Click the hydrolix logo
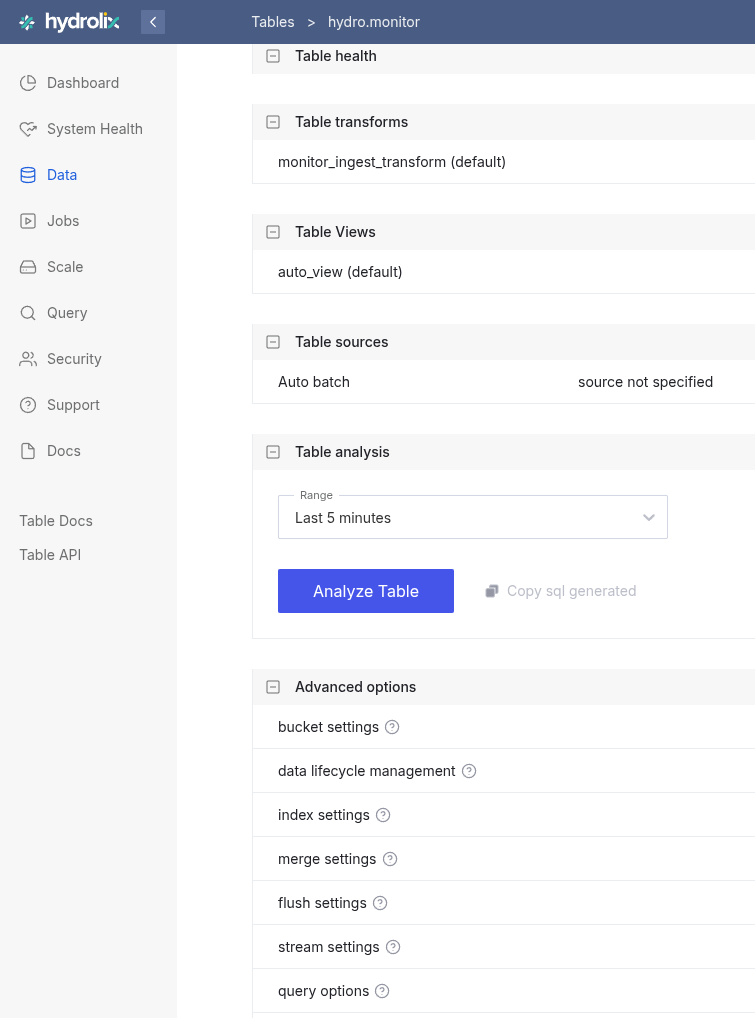The height and width of the screenshot is (1018, 755). coord(67,21)
